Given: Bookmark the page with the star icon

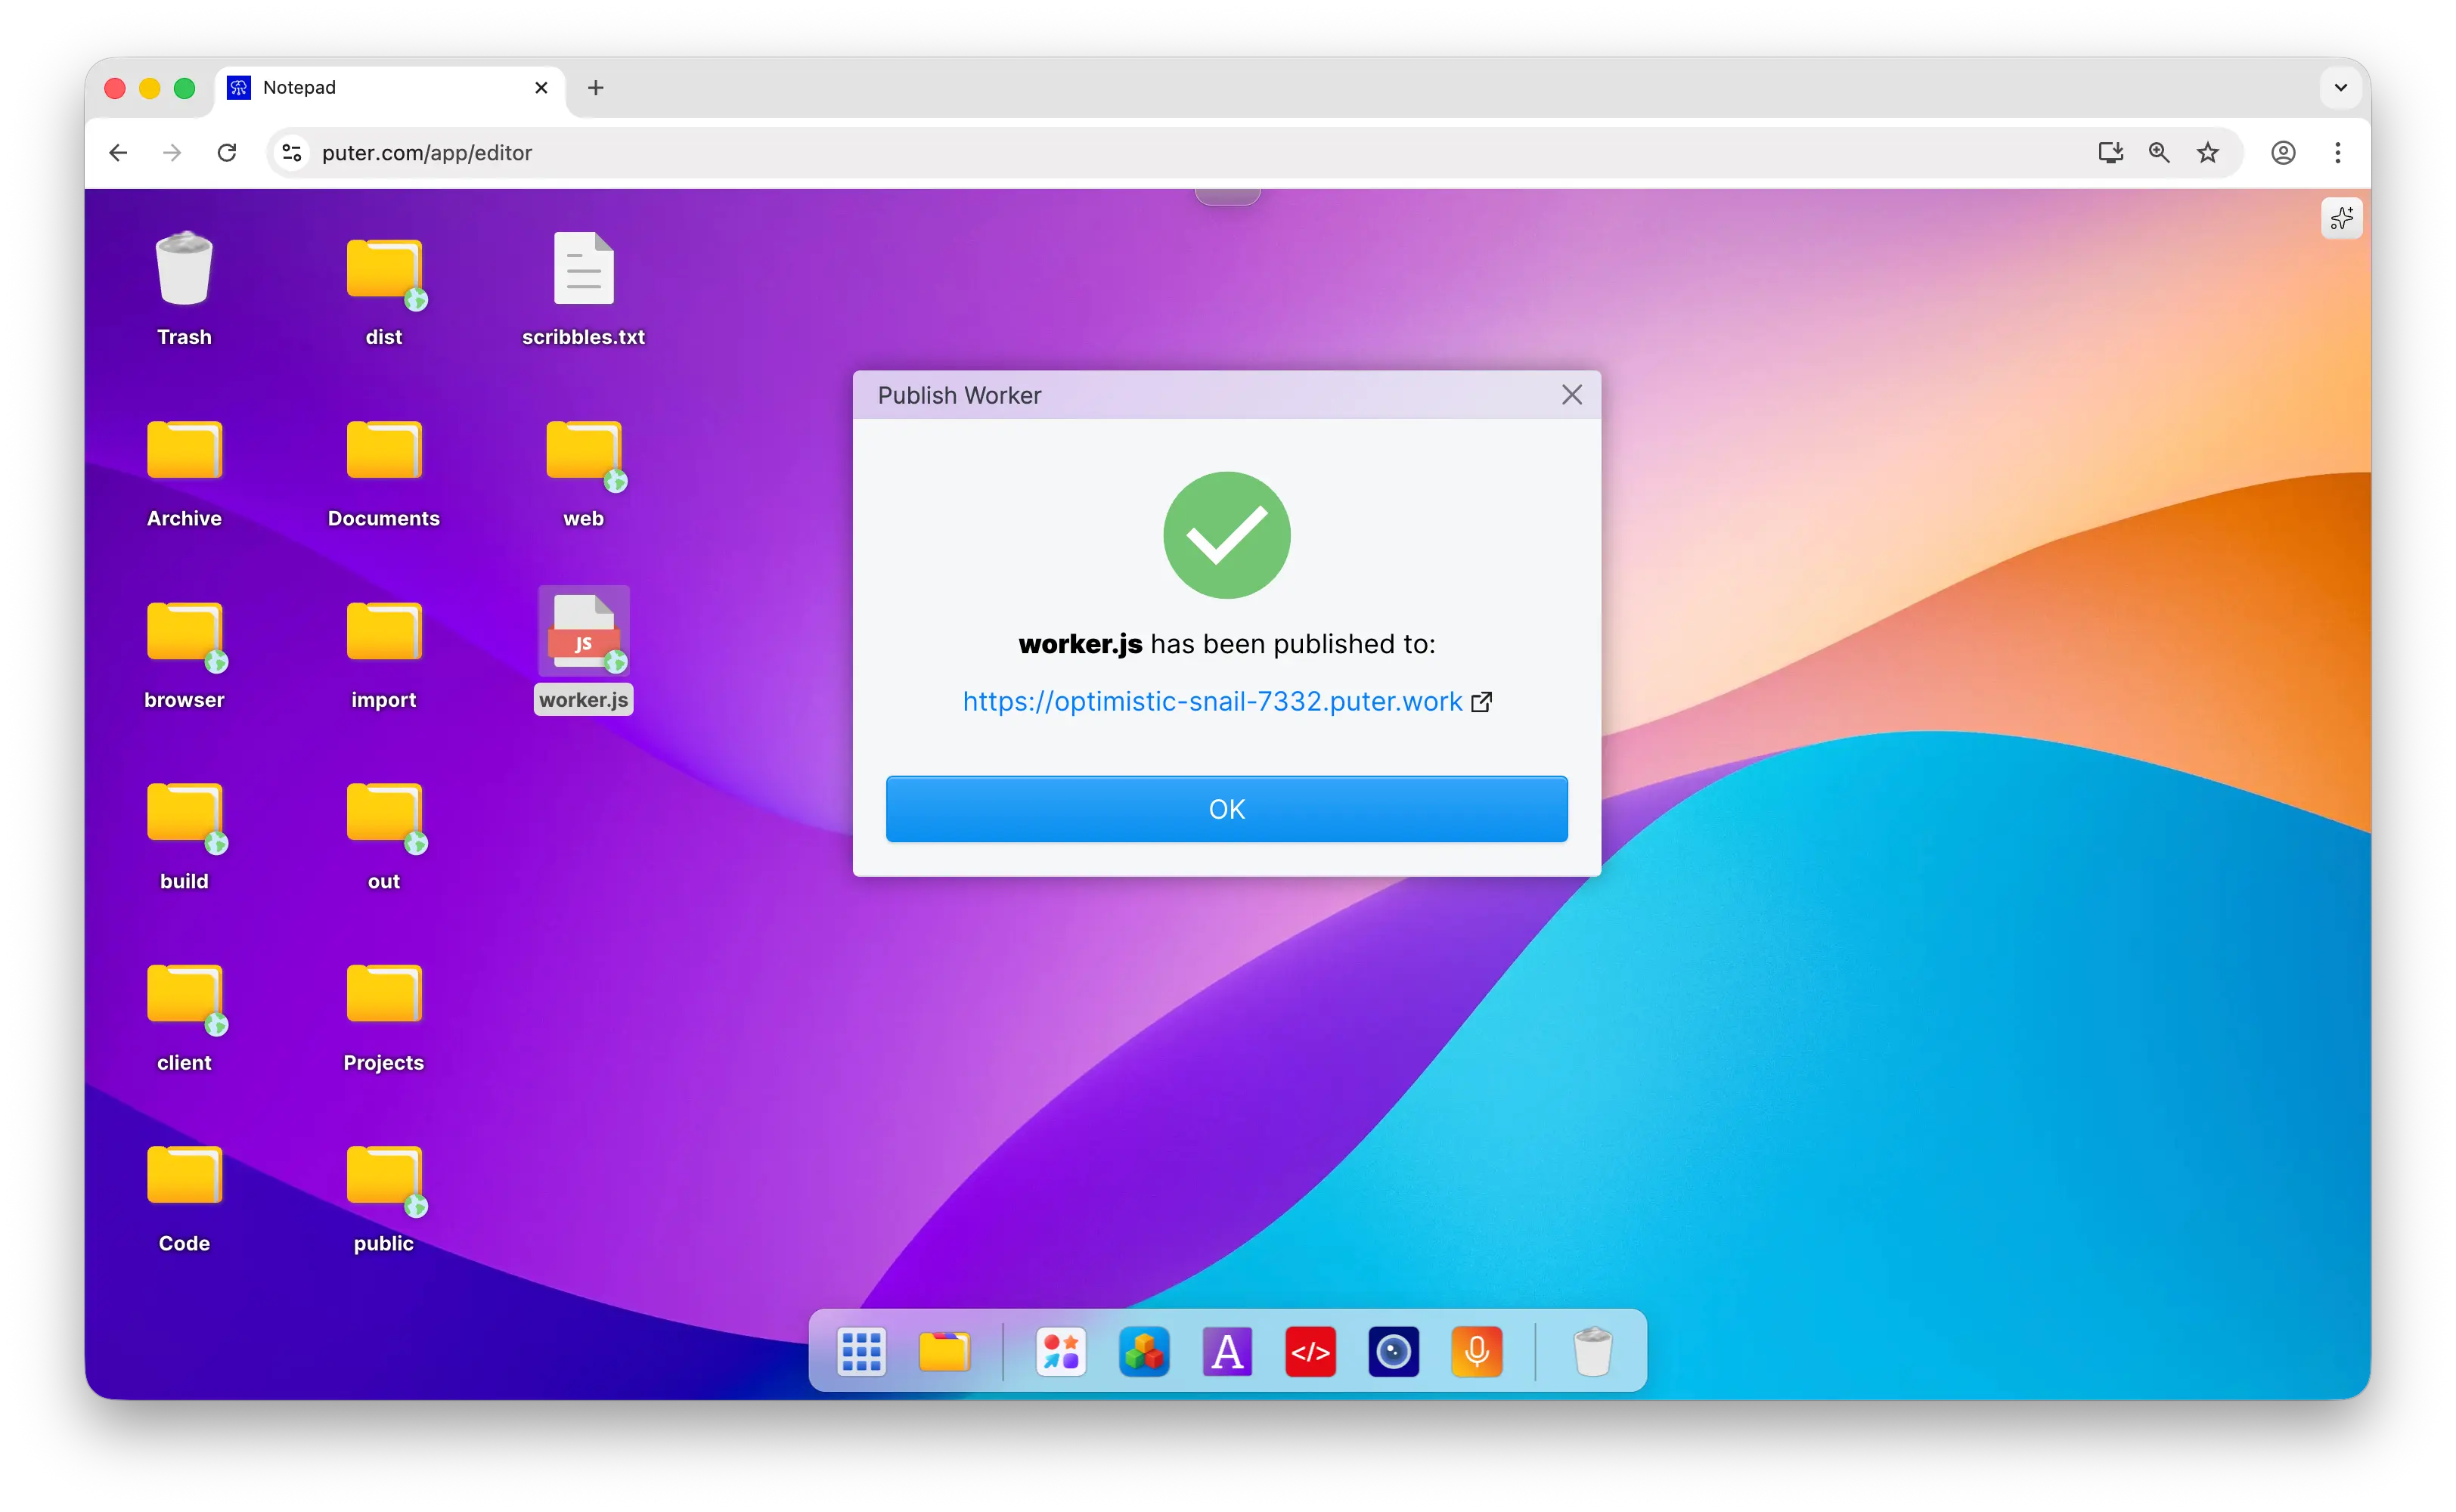Looking at the screenshot, I should [x=2208, y=153].
